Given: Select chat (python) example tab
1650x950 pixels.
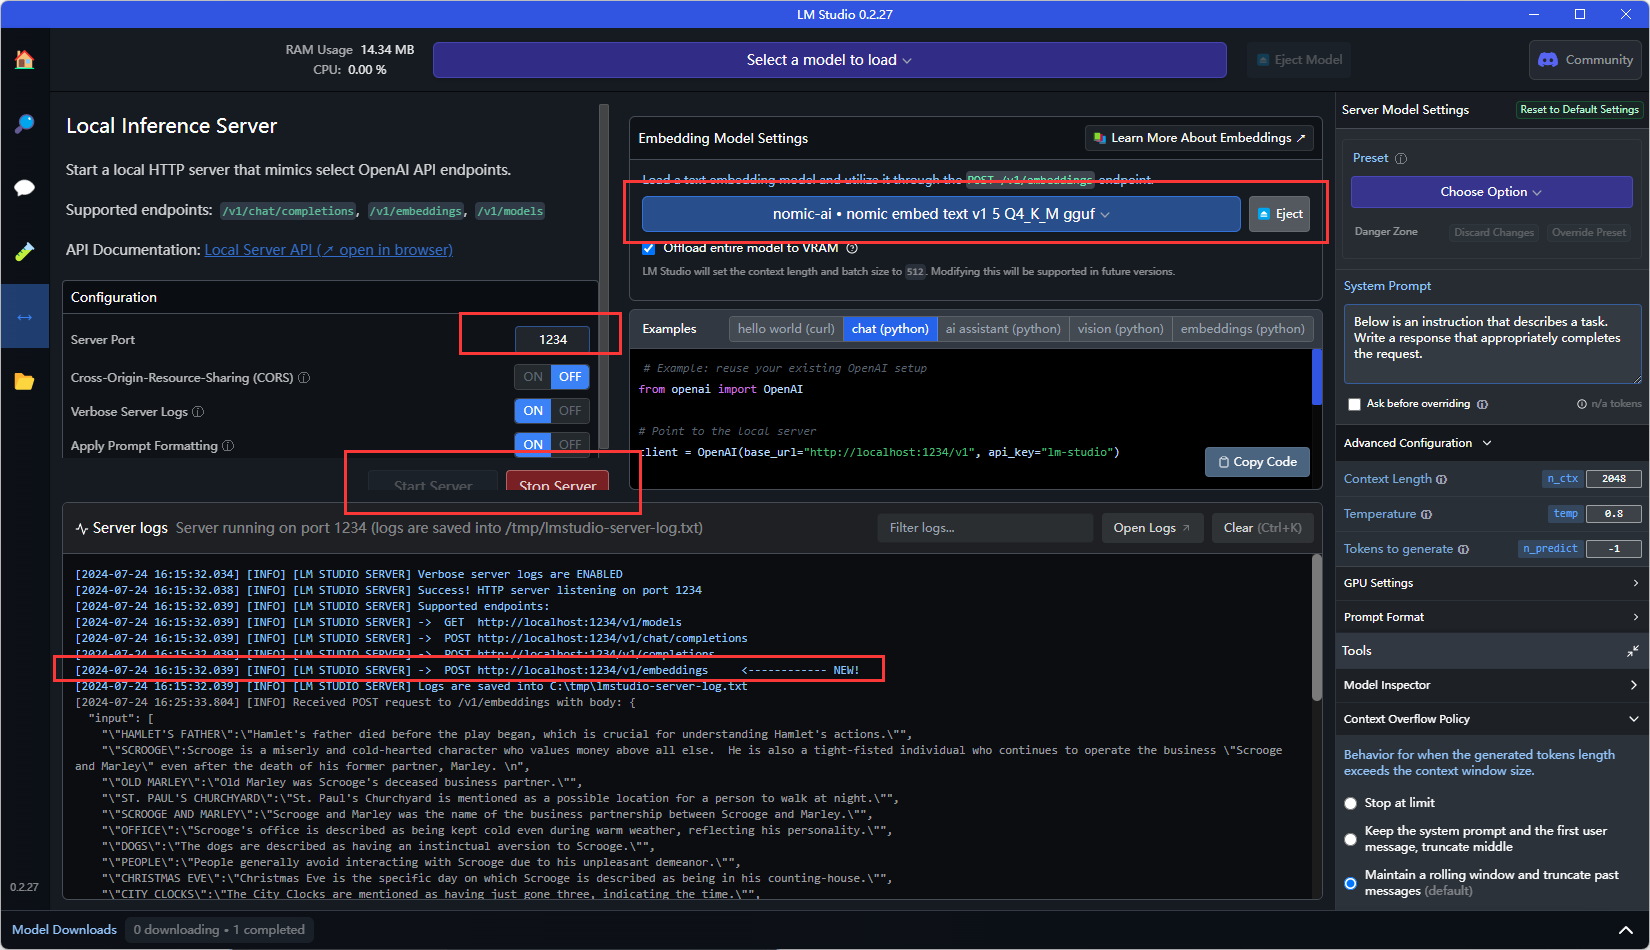Looking at the screenshot, I should point(890,329).
